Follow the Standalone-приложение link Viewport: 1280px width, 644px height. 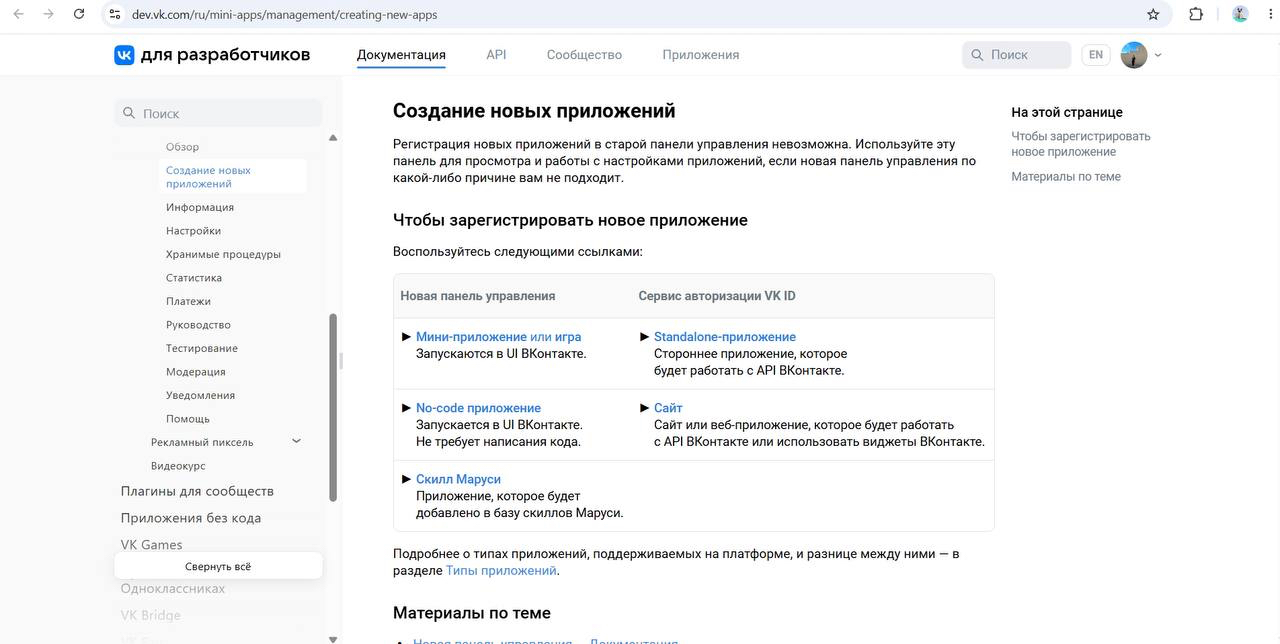coord(725,337)
